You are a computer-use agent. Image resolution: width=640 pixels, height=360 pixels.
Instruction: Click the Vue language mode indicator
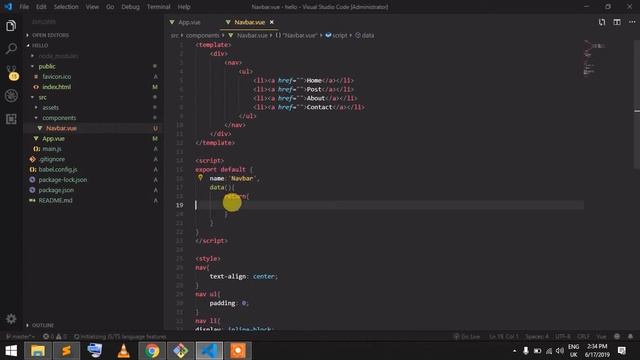(601, 337)
